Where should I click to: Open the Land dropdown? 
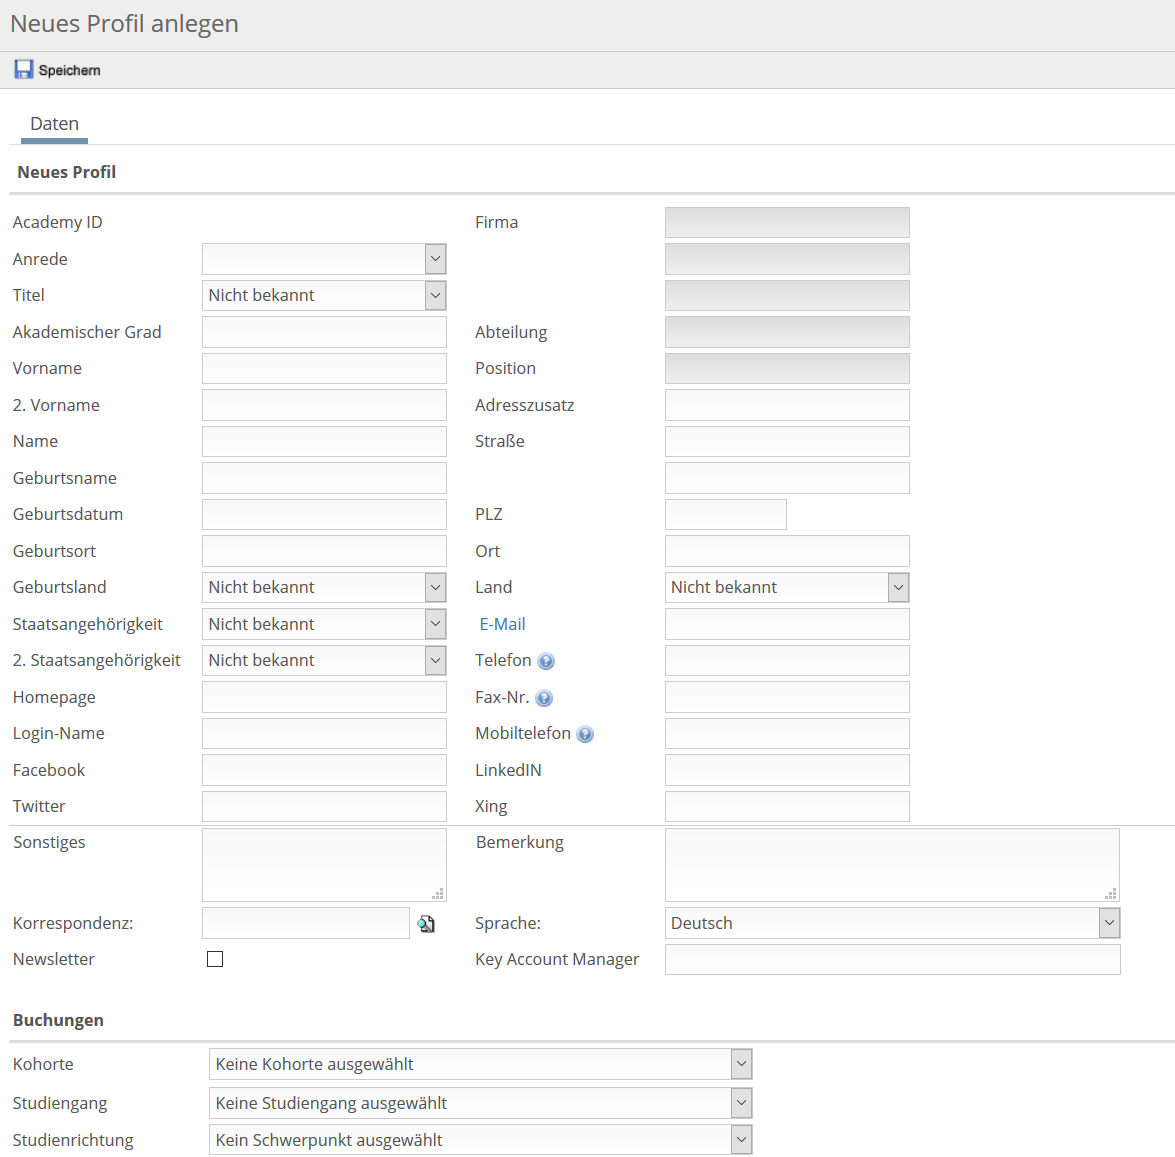click(787, 587)
